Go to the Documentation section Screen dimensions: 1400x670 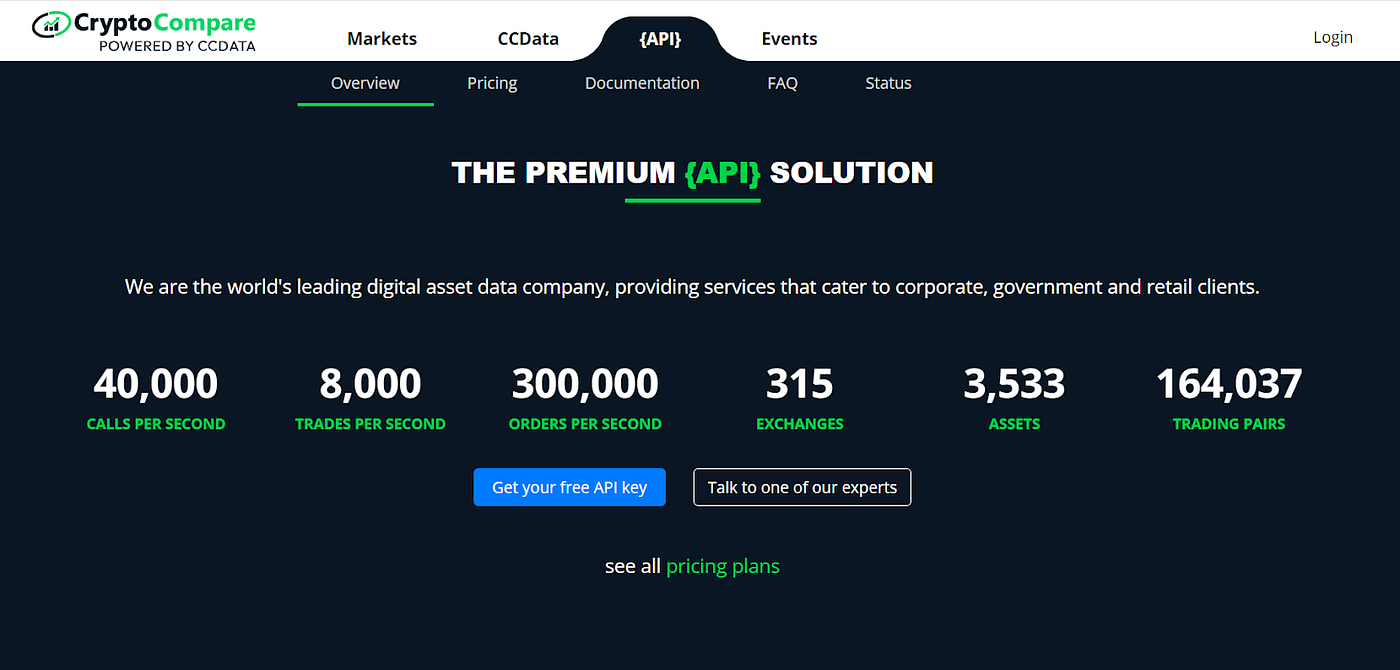pos(642,83)
